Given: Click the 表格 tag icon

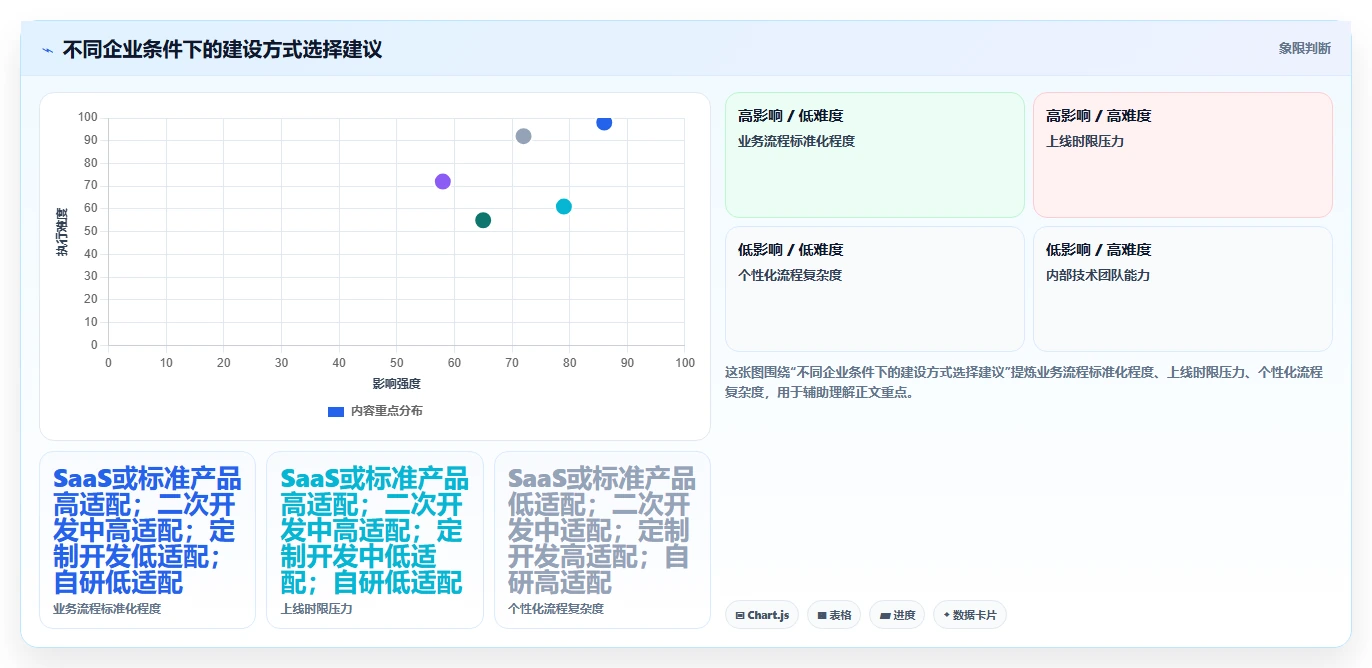Looking at the screenshot, I should tap(822, 615).
